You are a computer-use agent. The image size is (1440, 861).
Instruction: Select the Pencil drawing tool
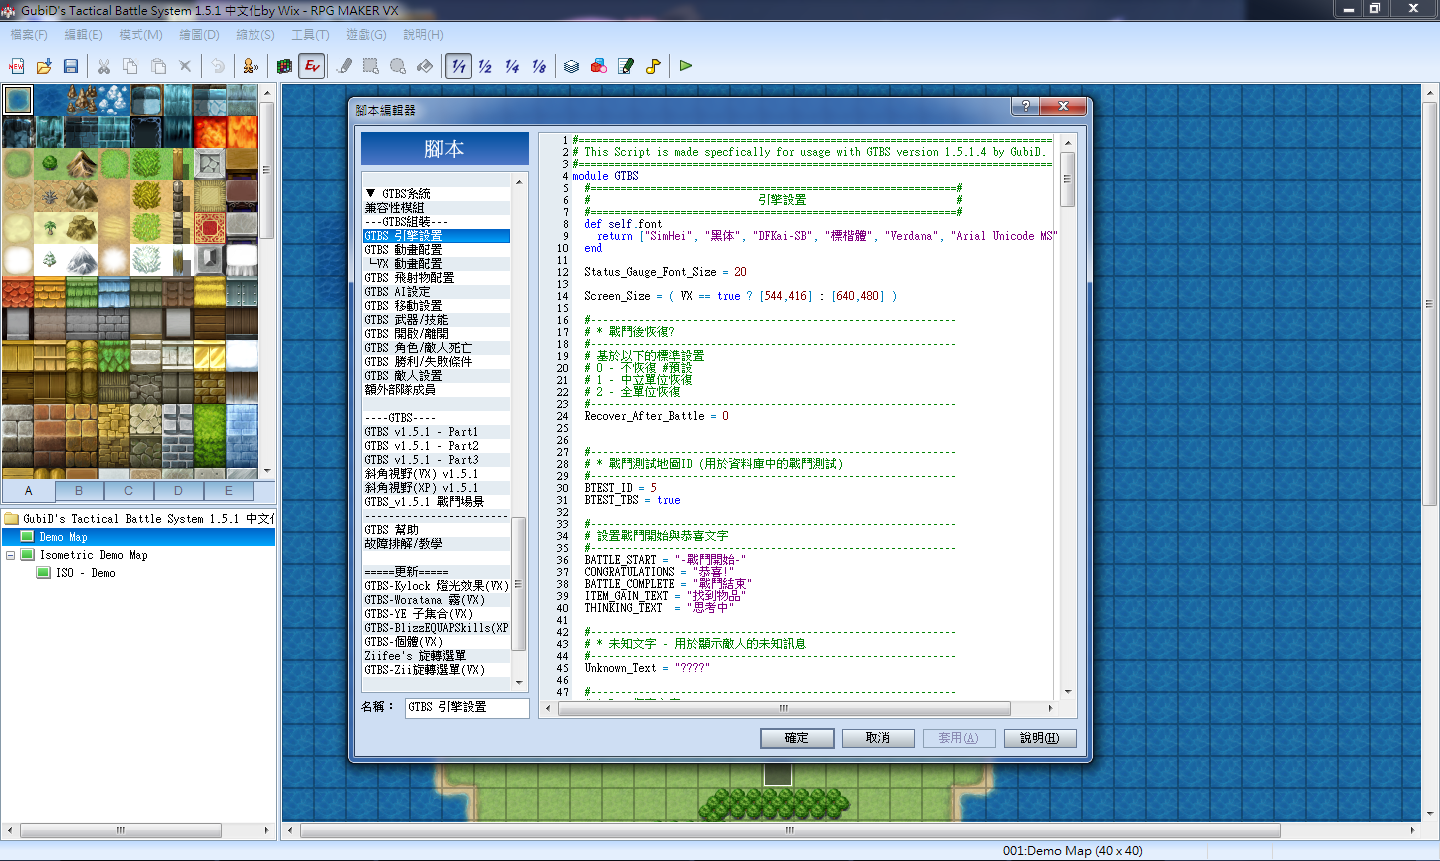[x=345, y=66]
